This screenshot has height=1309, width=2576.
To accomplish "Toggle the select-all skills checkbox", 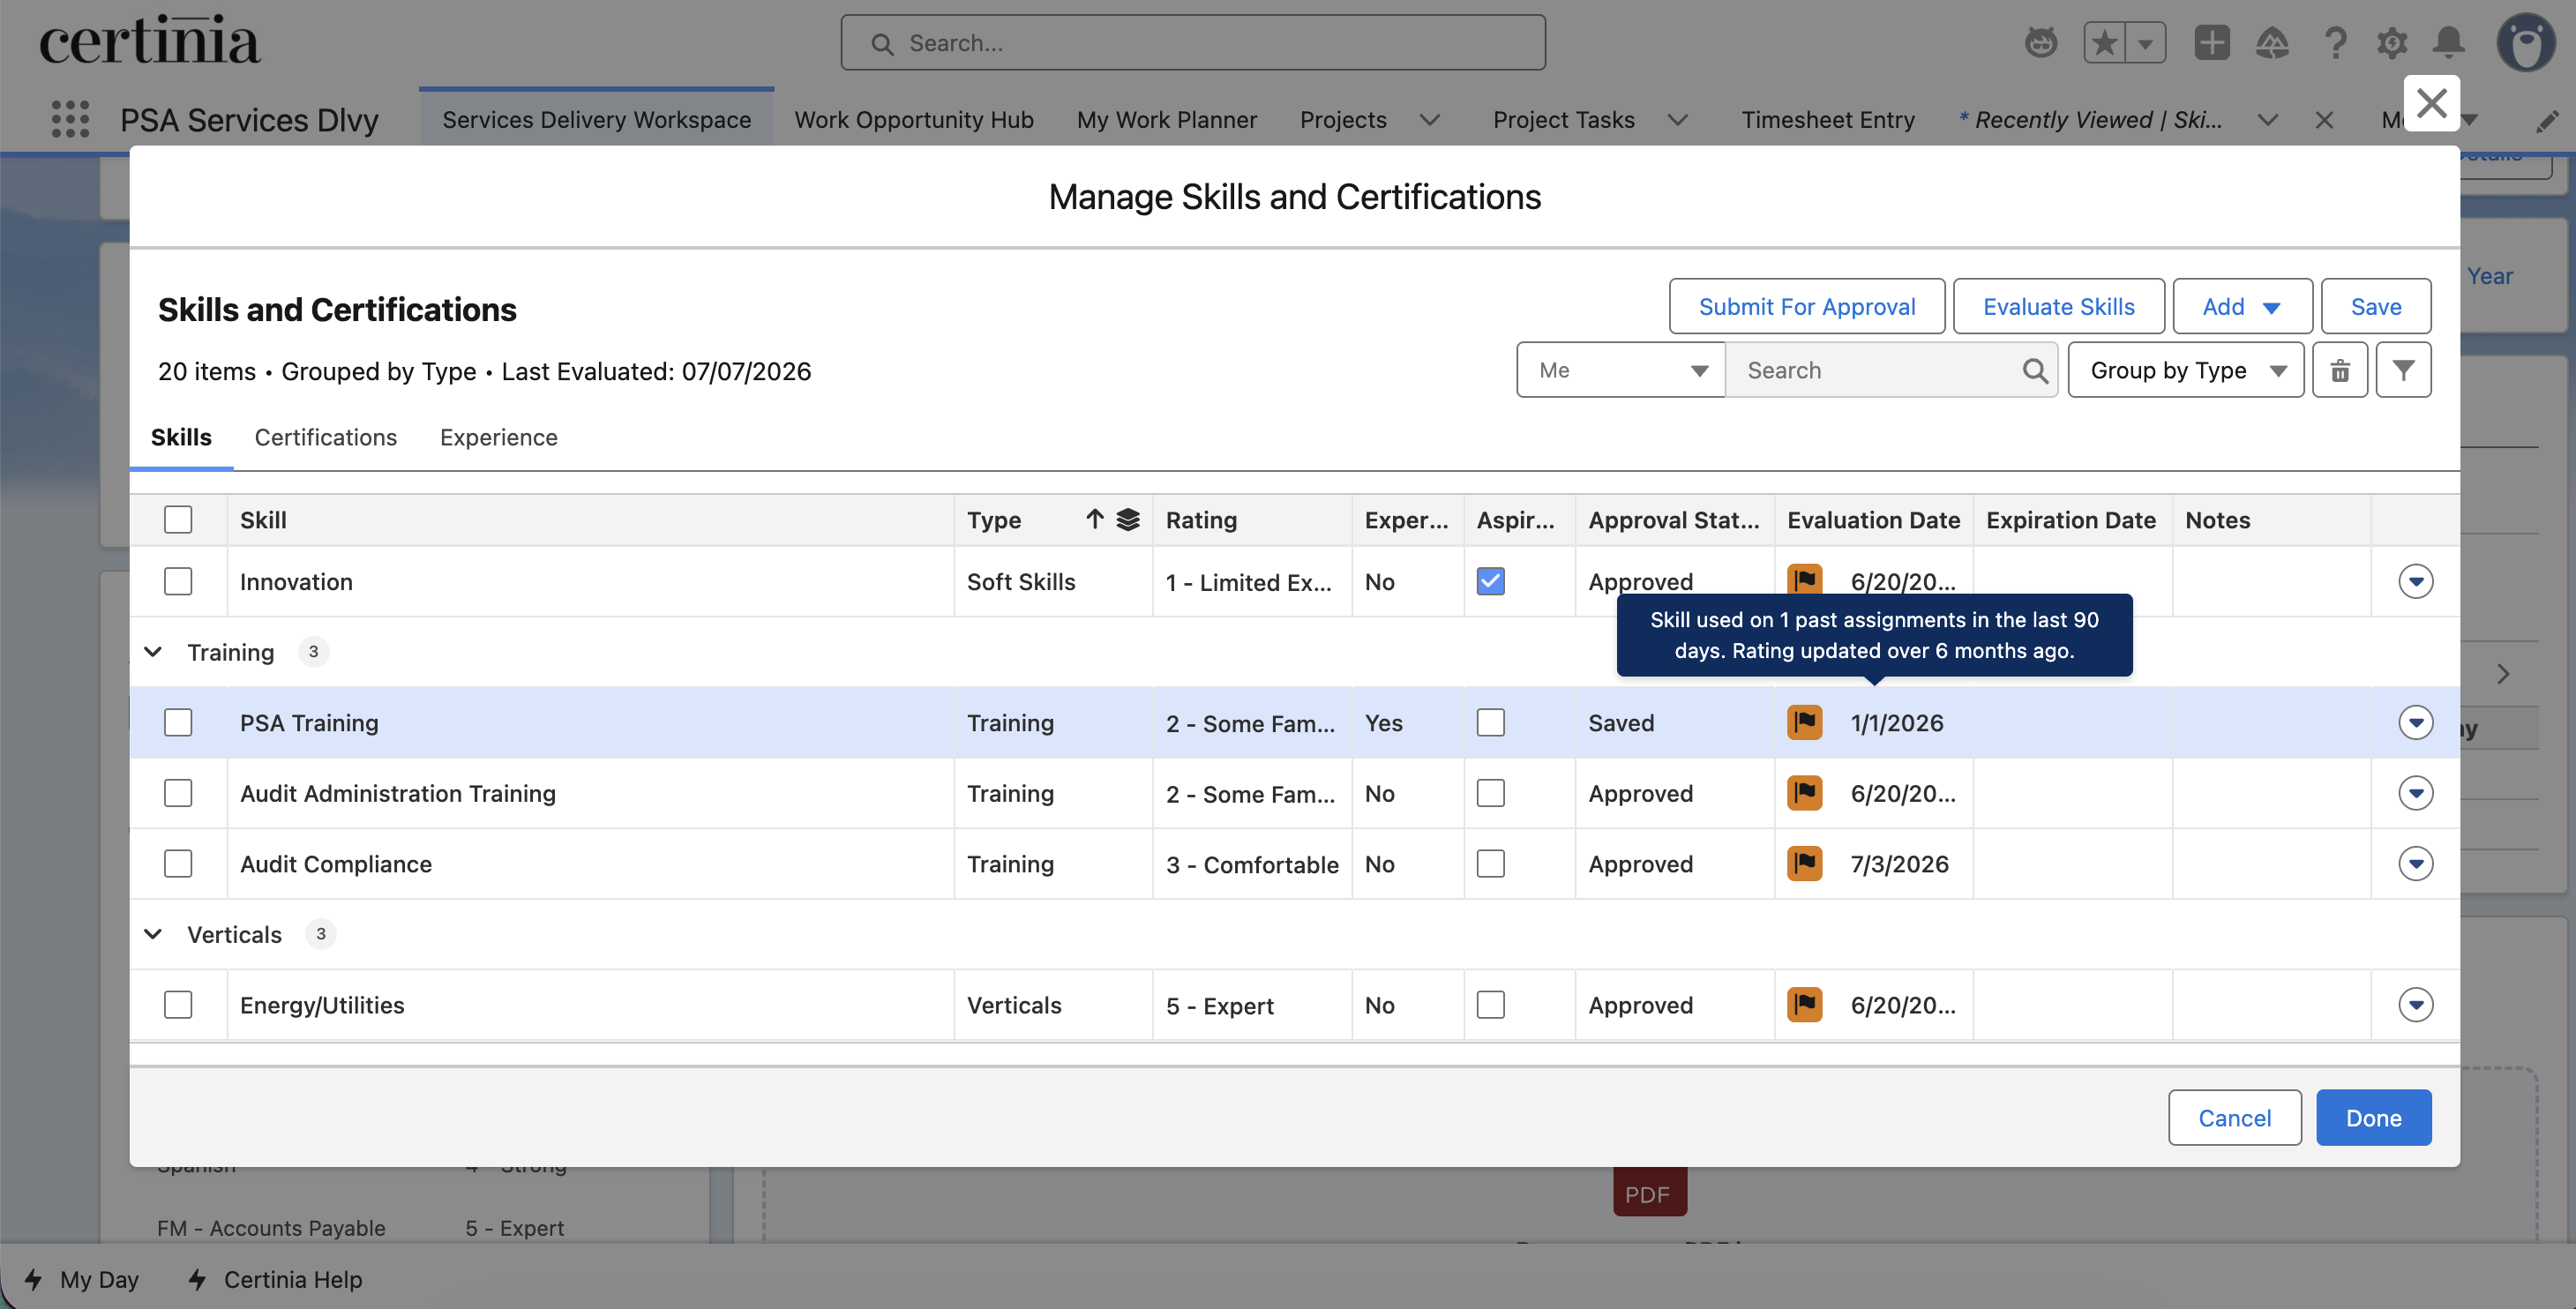I will [178, 519].
